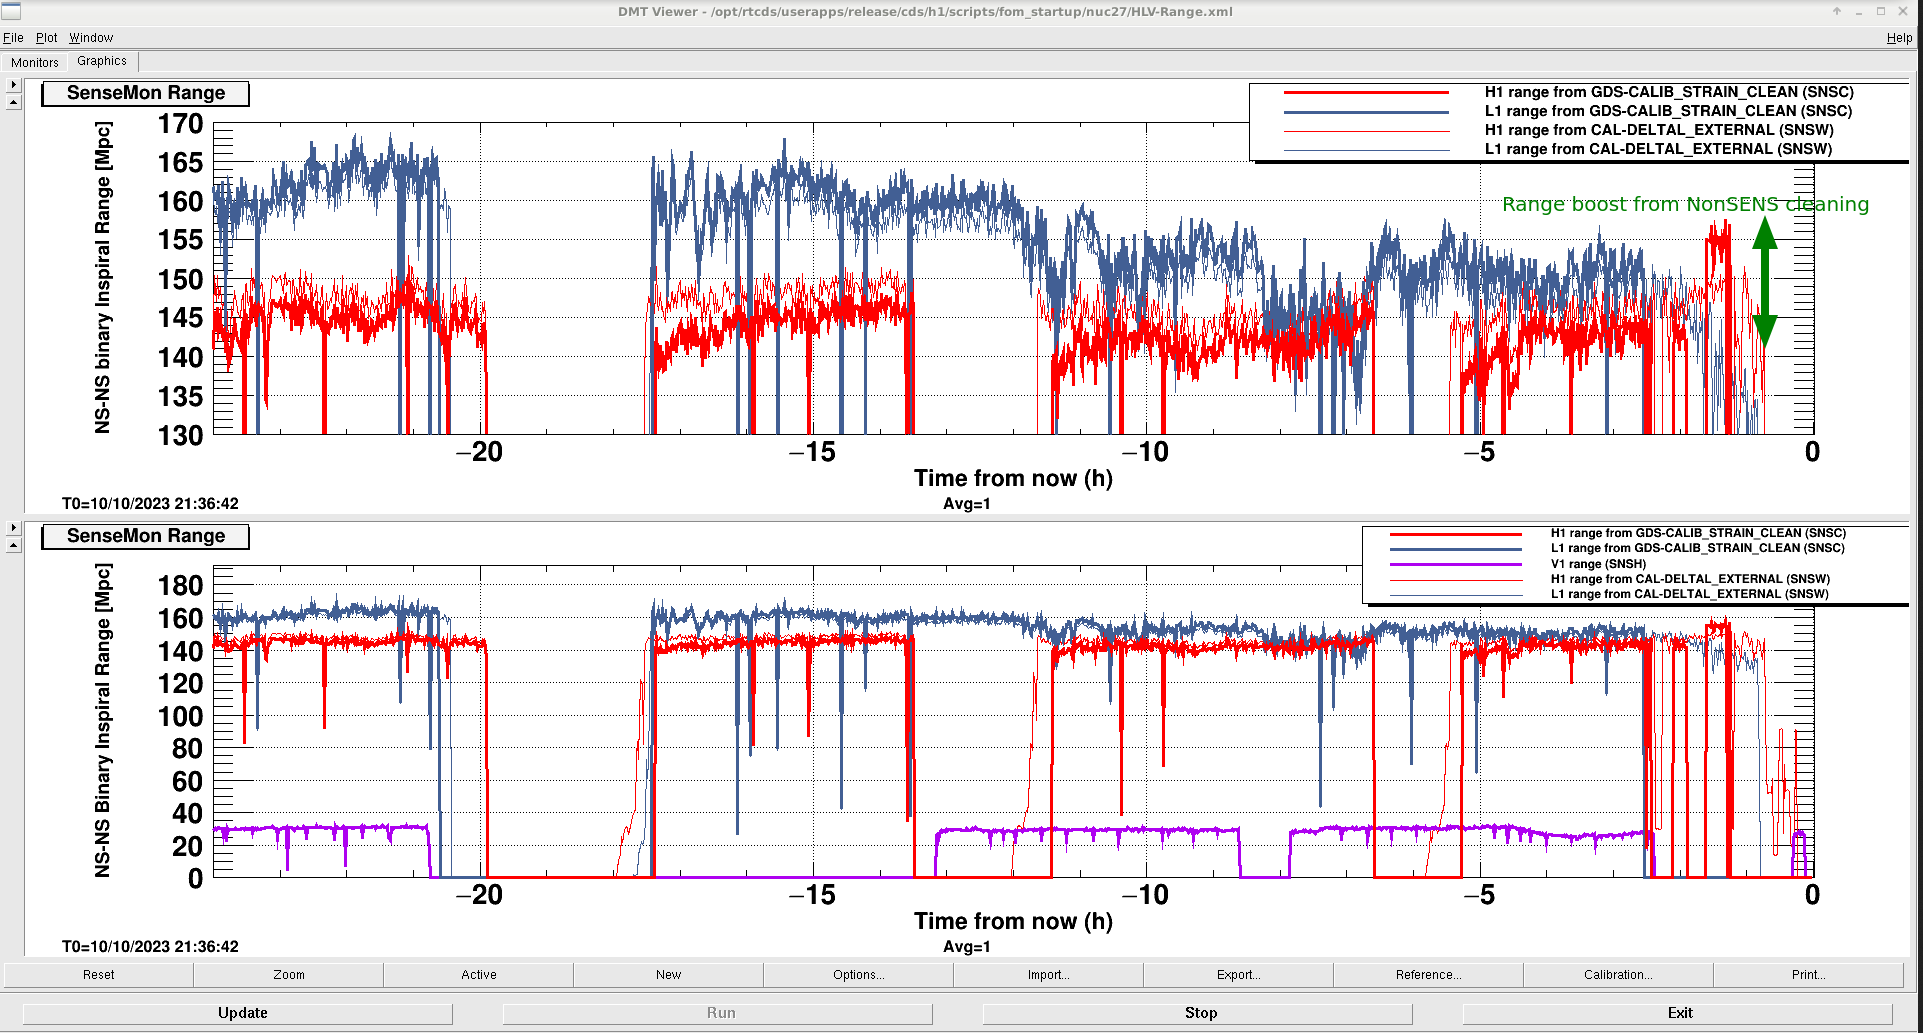Switch to the Monitors tab
Viewport: 1923px width, 1033px height.
35,62
